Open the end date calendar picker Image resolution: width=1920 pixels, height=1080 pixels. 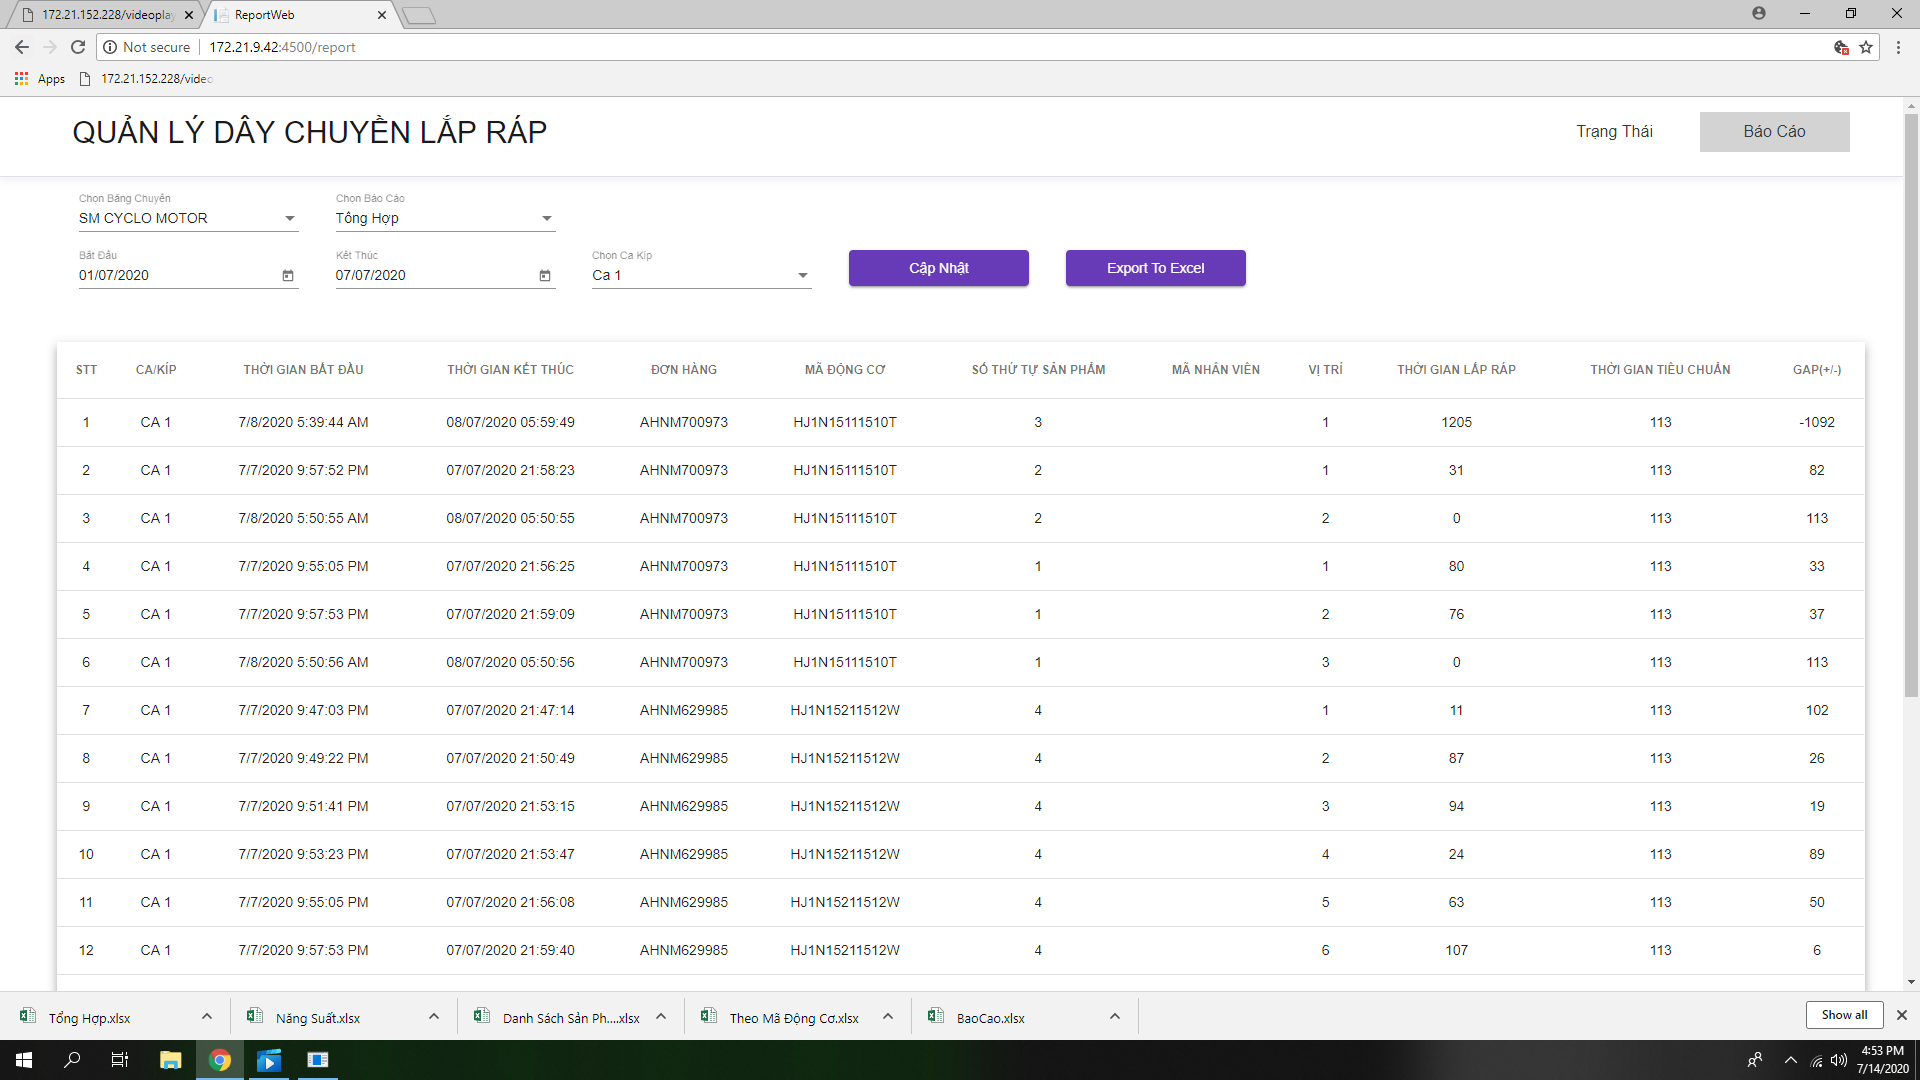pyautogui.click(x=545, y=276)
